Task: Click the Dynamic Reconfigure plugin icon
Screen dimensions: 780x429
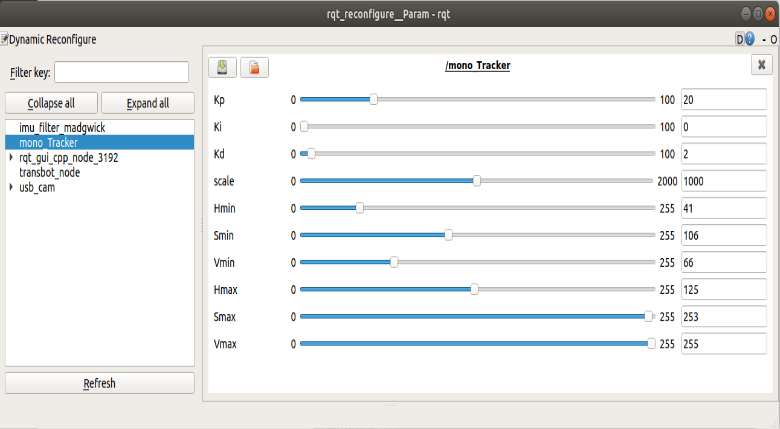Action: (4, 39)
